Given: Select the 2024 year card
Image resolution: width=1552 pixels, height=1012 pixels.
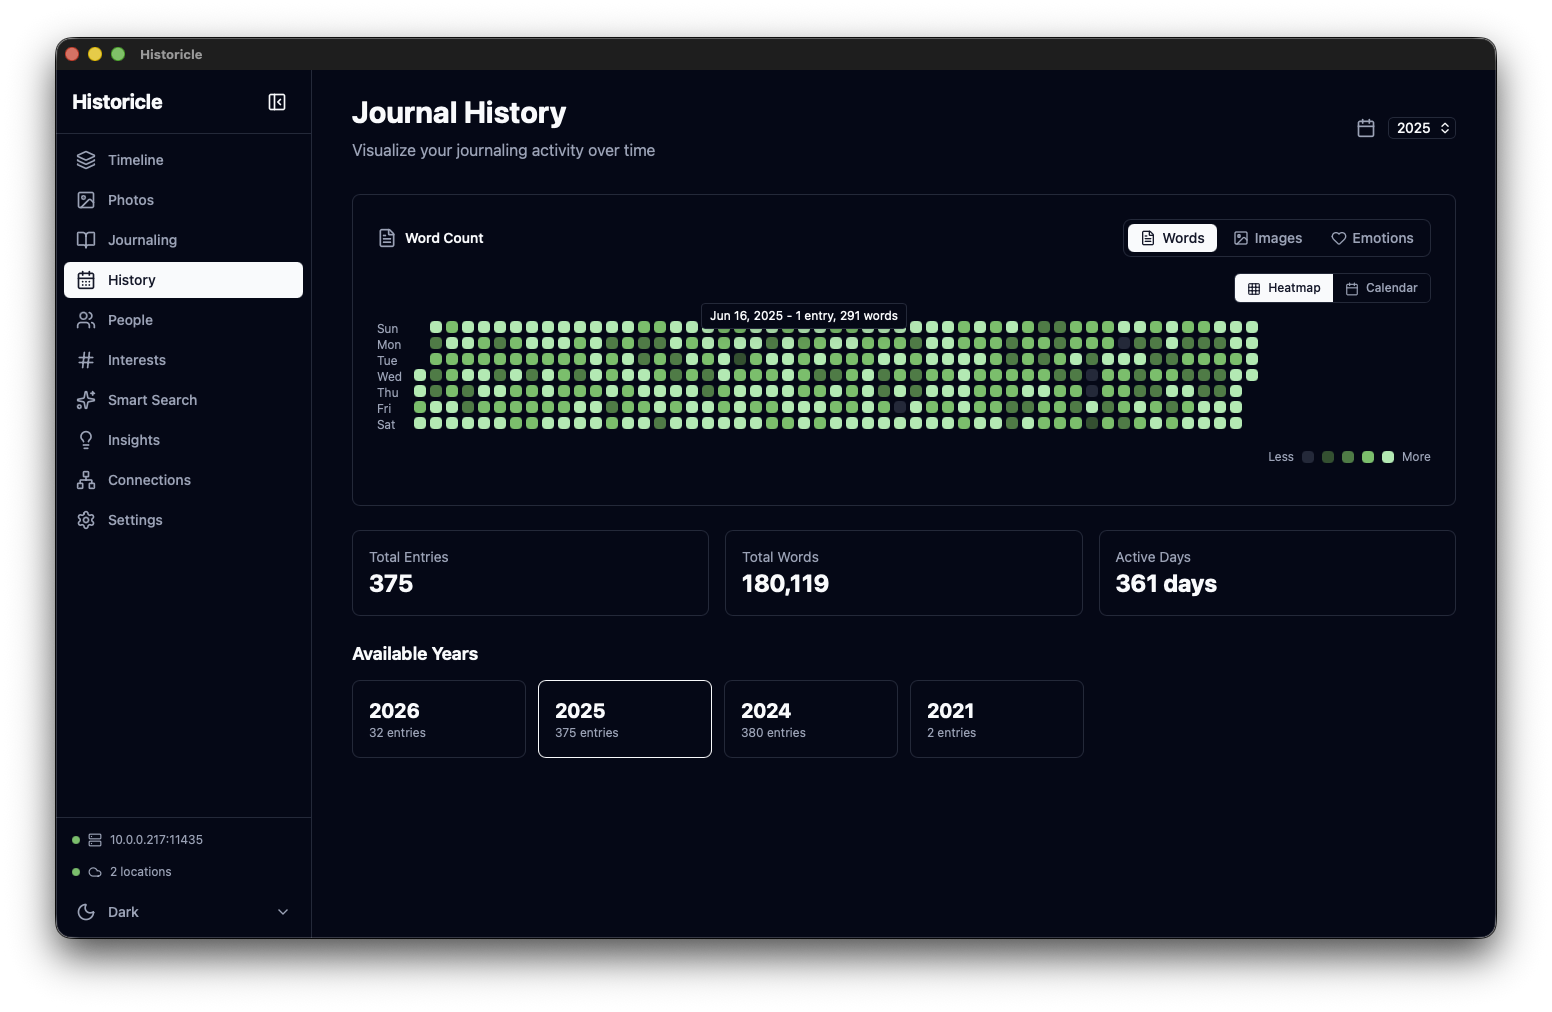Looking at the screenshot, I should pyautogui.click(x=810, y=719).
